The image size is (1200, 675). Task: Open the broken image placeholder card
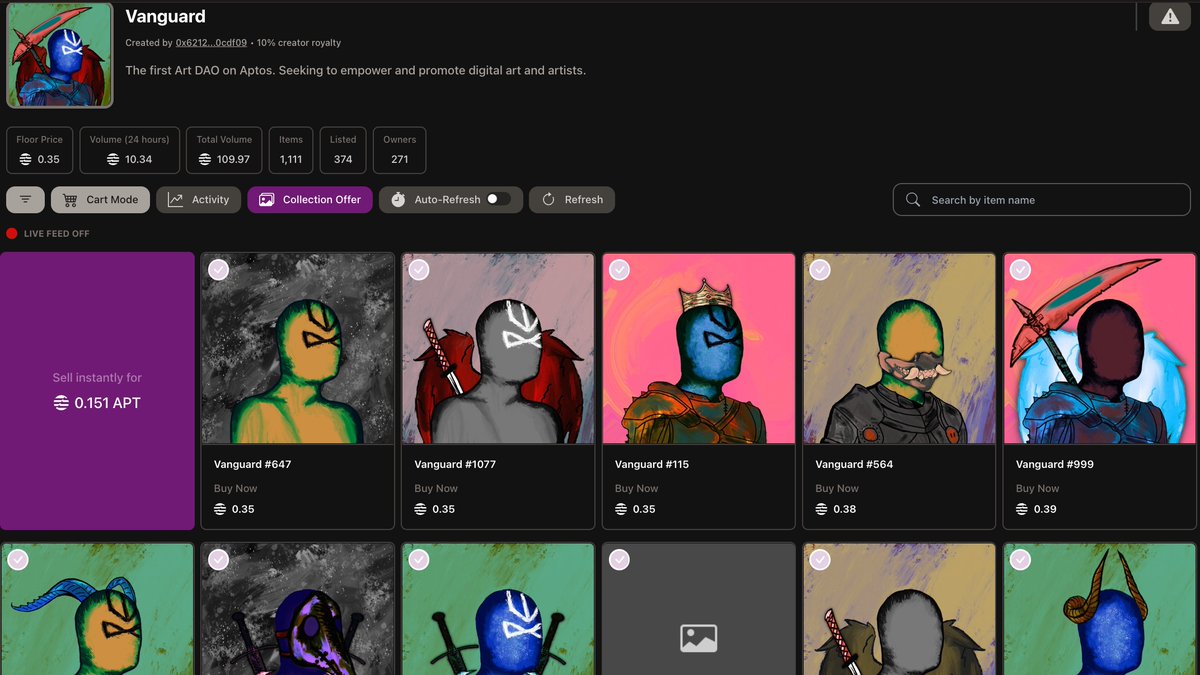699,609
